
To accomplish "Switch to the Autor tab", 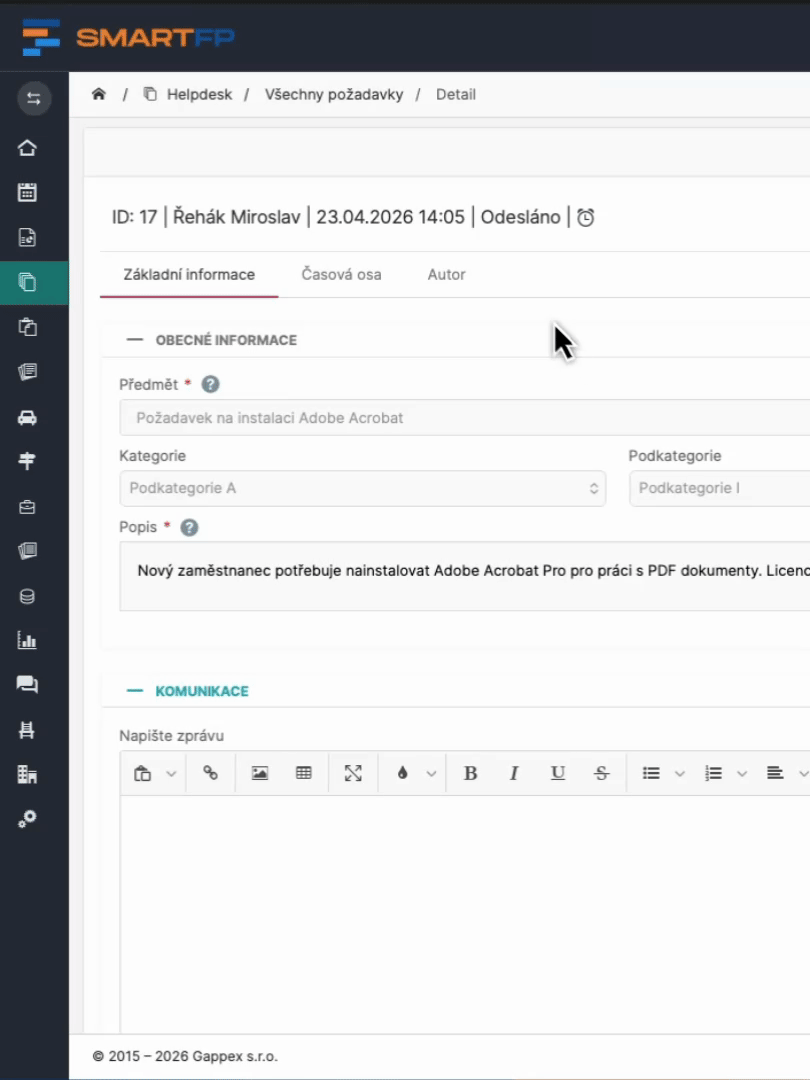I will tap(446, 274).
